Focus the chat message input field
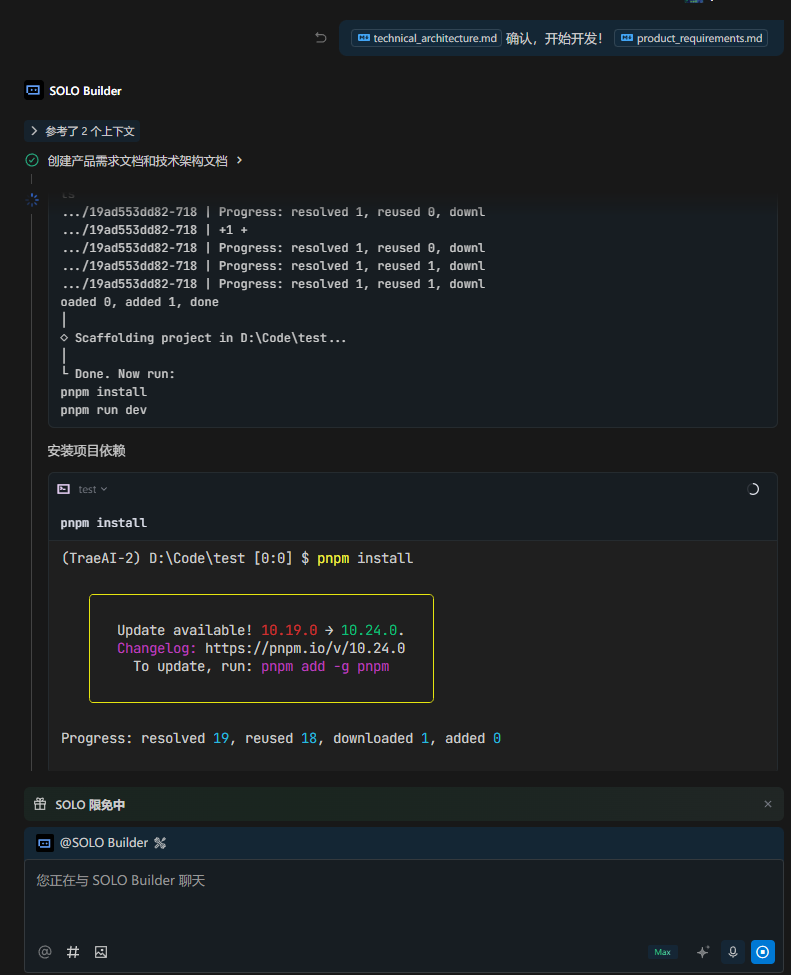This screenshot has width=791, height=975. point(400,895)
